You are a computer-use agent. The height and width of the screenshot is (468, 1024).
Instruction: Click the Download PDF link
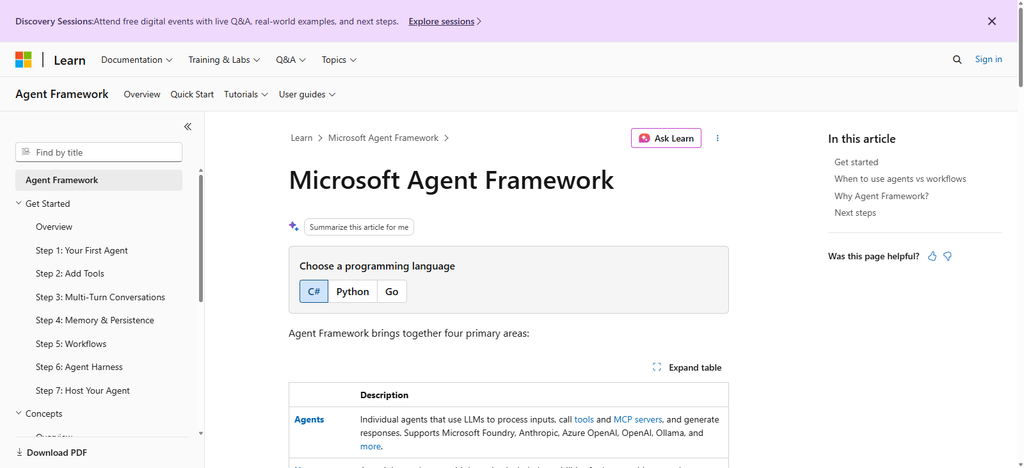coord(51,452)
